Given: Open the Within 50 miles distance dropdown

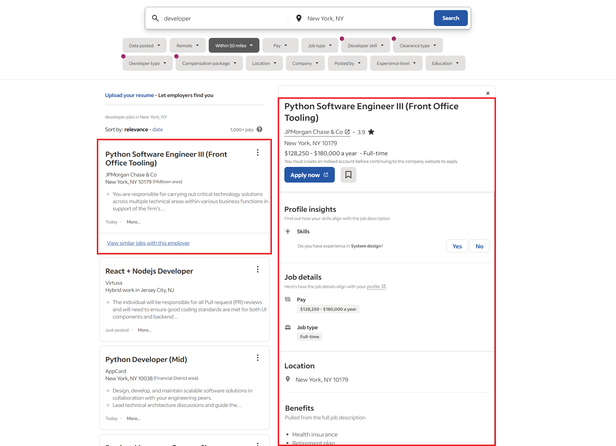Looking at the screenshot, I should point(234,46).
